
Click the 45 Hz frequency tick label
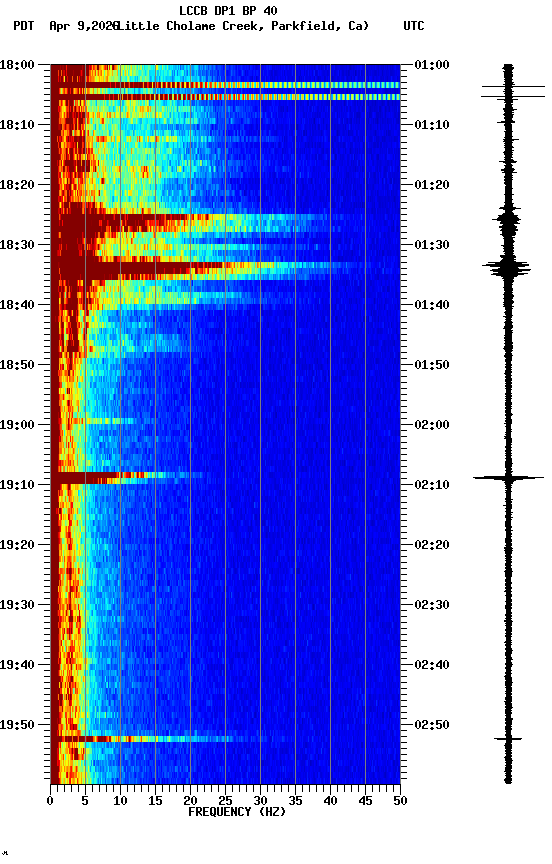coord(365,801)
